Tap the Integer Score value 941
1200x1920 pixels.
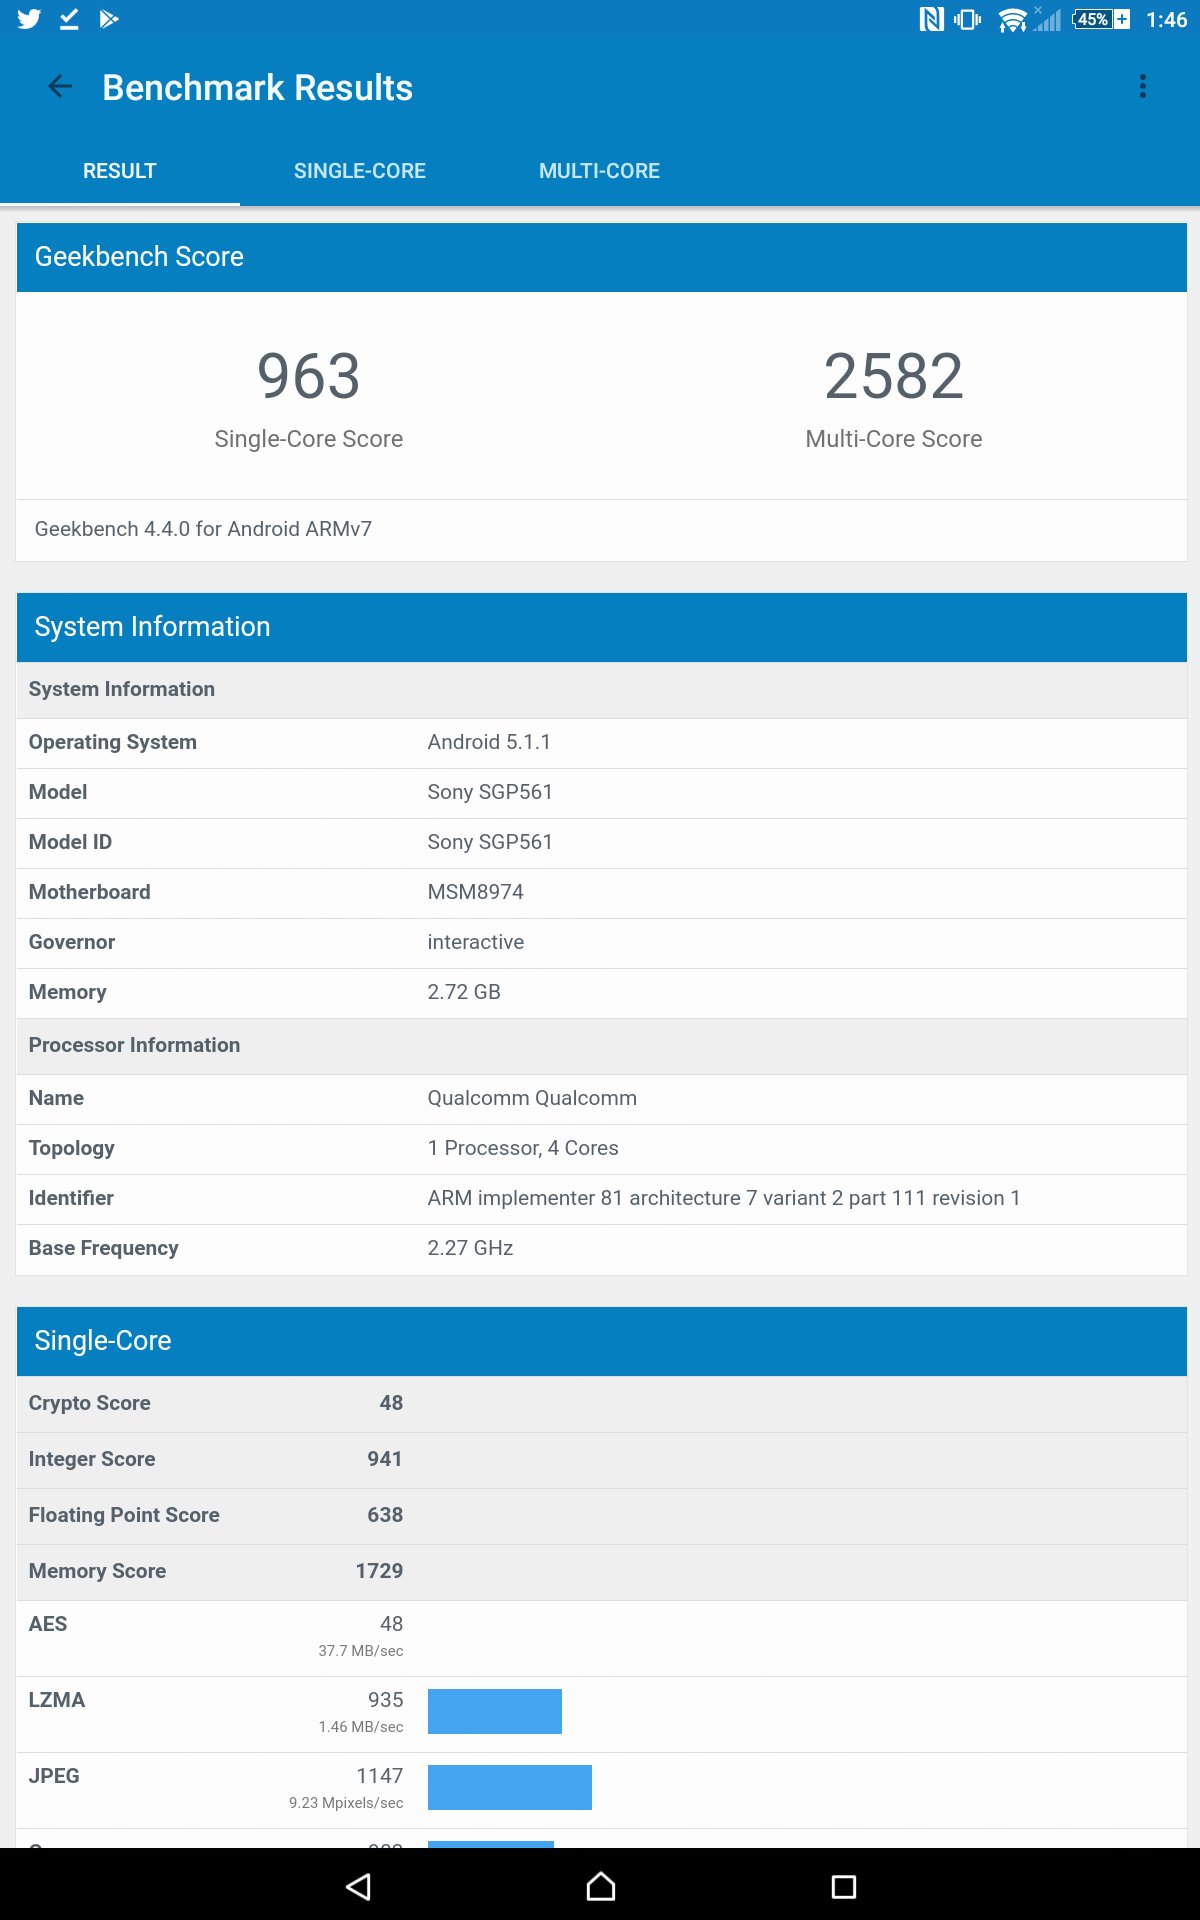click(385, 1459)
